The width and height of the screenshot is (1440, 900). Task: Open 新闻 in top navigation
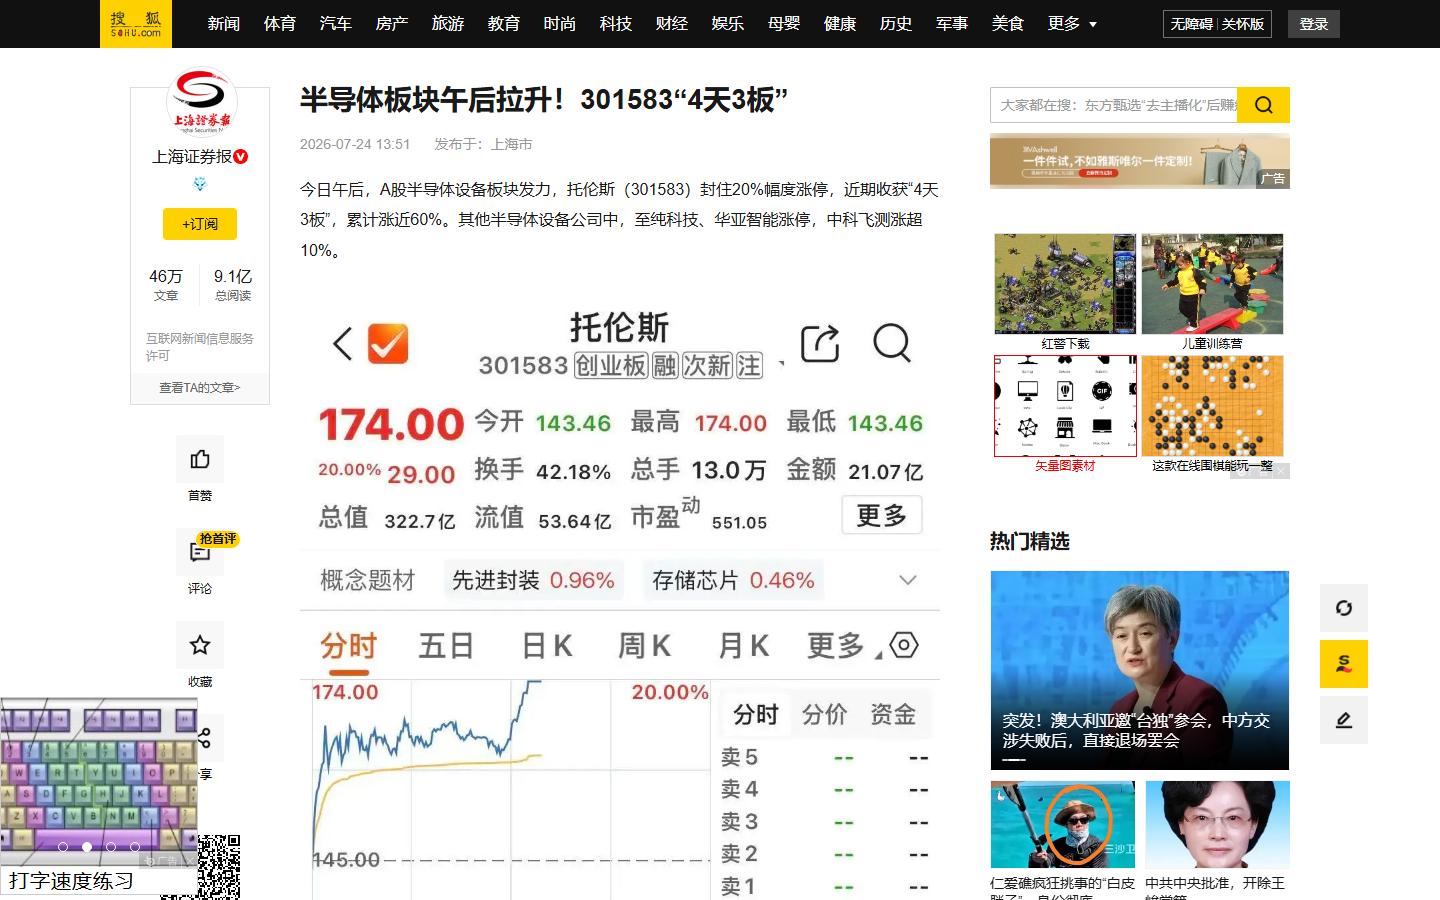224,24
